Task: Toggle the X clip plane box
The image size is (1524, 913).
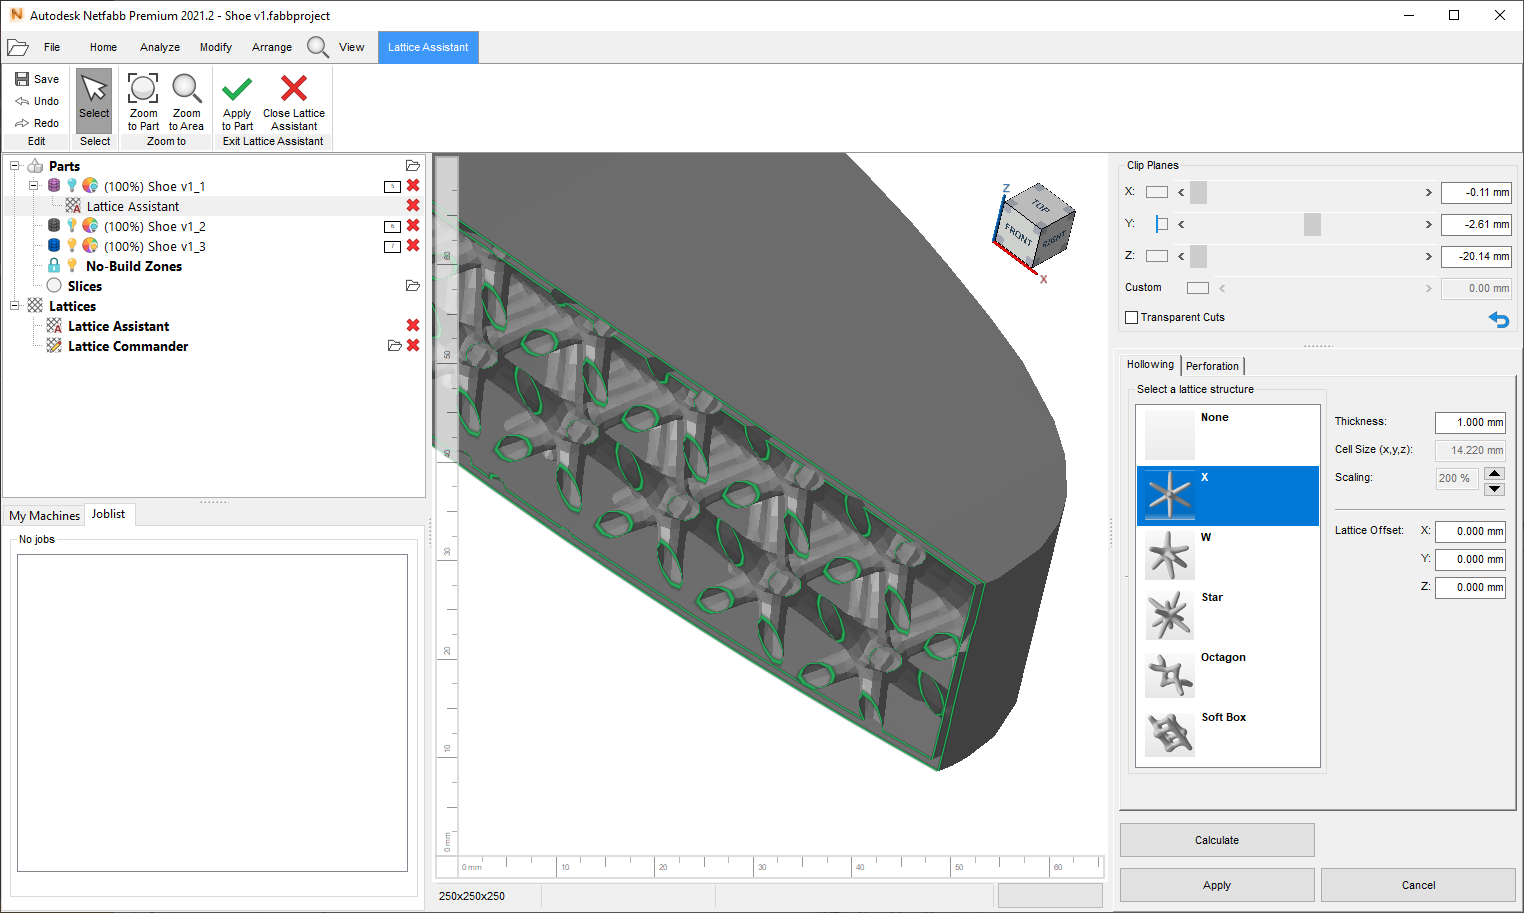Action: [x=1157, y=192]
